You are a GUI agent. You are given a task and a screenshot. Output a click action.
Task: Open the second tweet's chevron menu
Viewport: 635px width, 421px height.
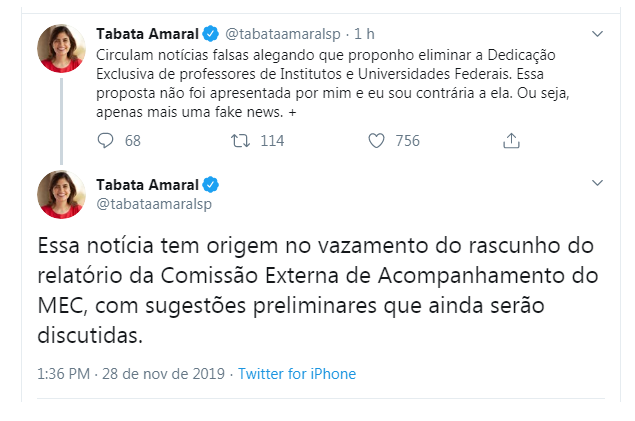(597, 184)
